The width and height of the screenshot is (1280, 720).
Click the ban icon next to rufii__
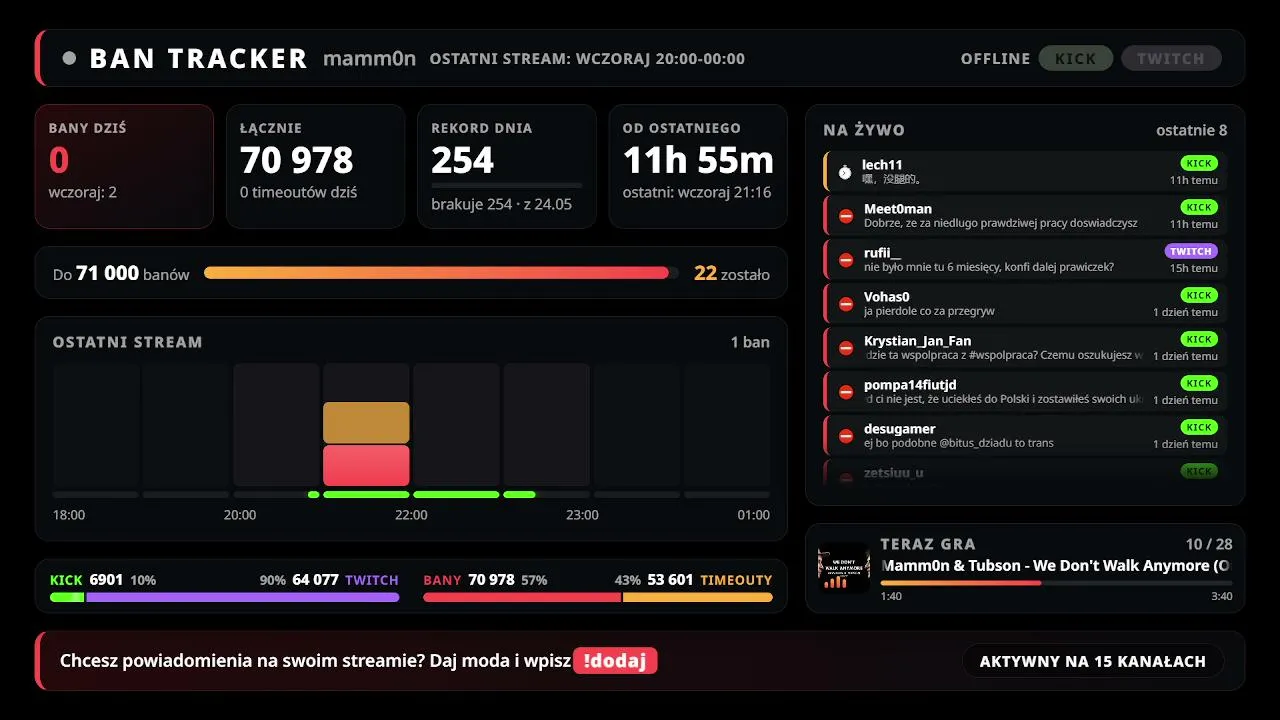[x=846, y=260]
